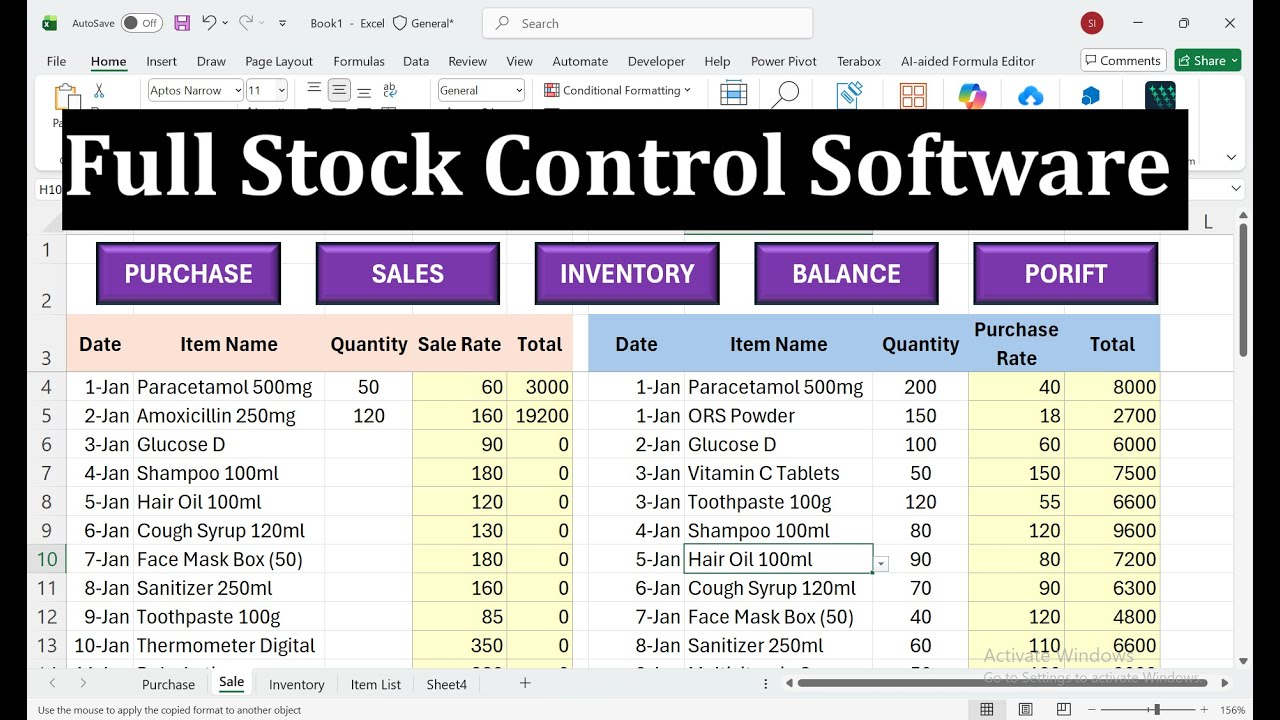Toggle the AutoSave switch
The width and height of the screenshot is (1280, 720).
142,23
